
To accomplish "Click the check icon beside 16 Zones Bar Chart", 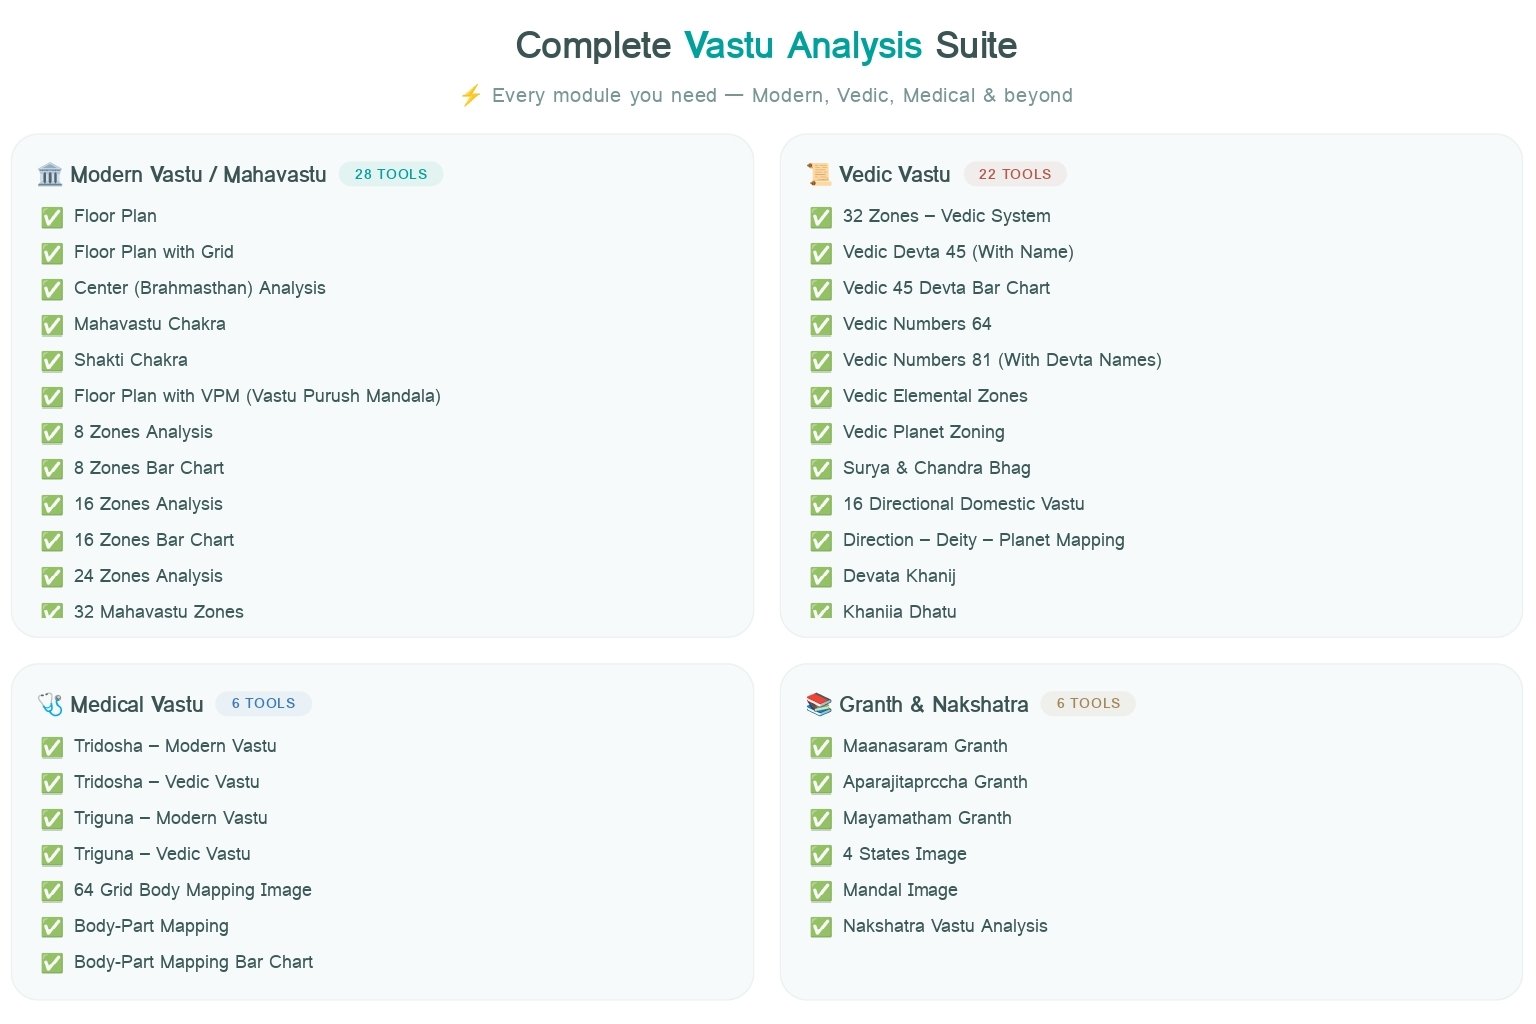I will pos(52,541).
